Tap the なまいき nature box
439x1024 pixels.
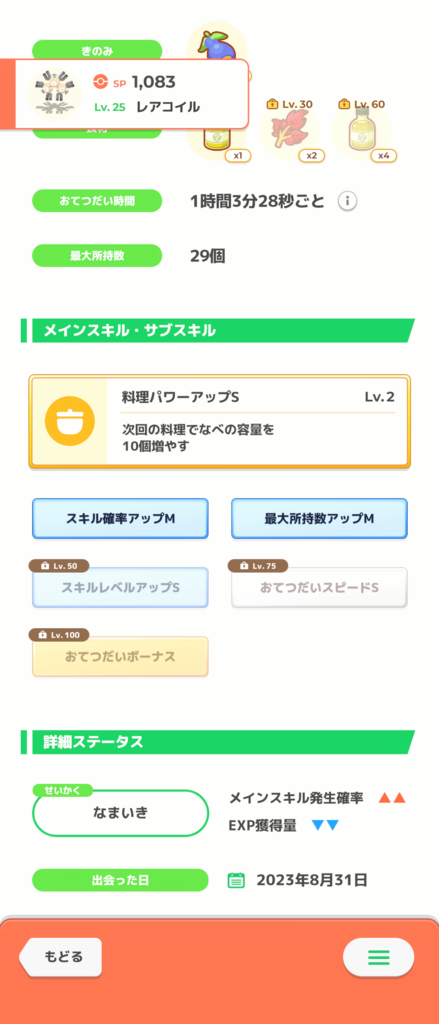tap(120, 813)
